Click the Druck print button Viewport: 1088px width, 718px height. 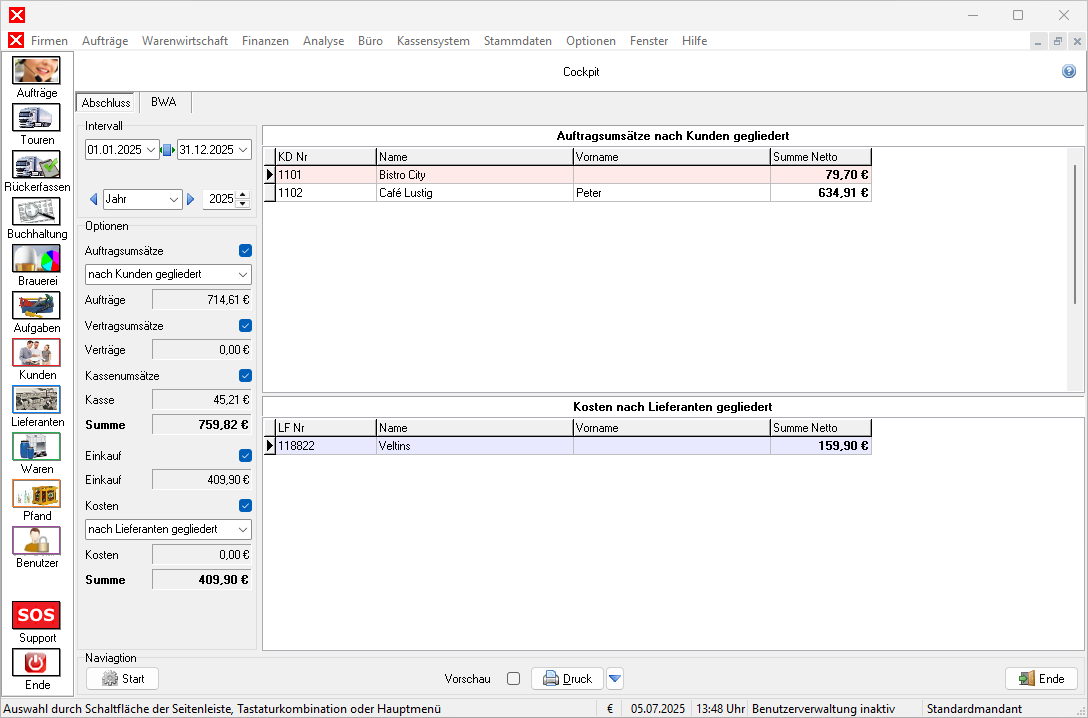click(567, 679)
